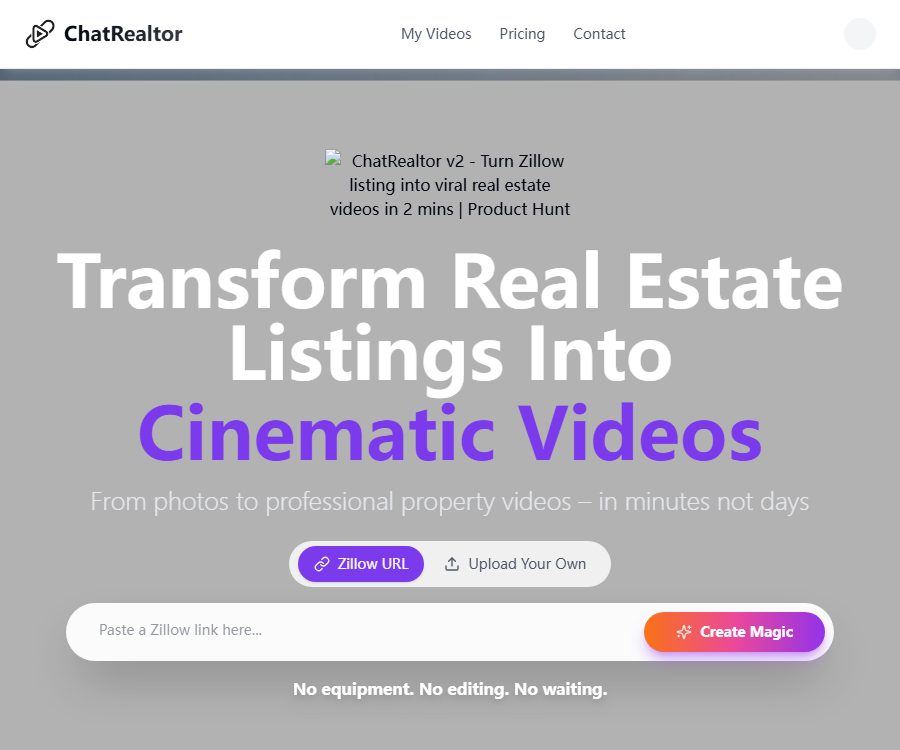
Task: Click 'No equipment. No editing. No waiting.' text
Action: point(450,689)
